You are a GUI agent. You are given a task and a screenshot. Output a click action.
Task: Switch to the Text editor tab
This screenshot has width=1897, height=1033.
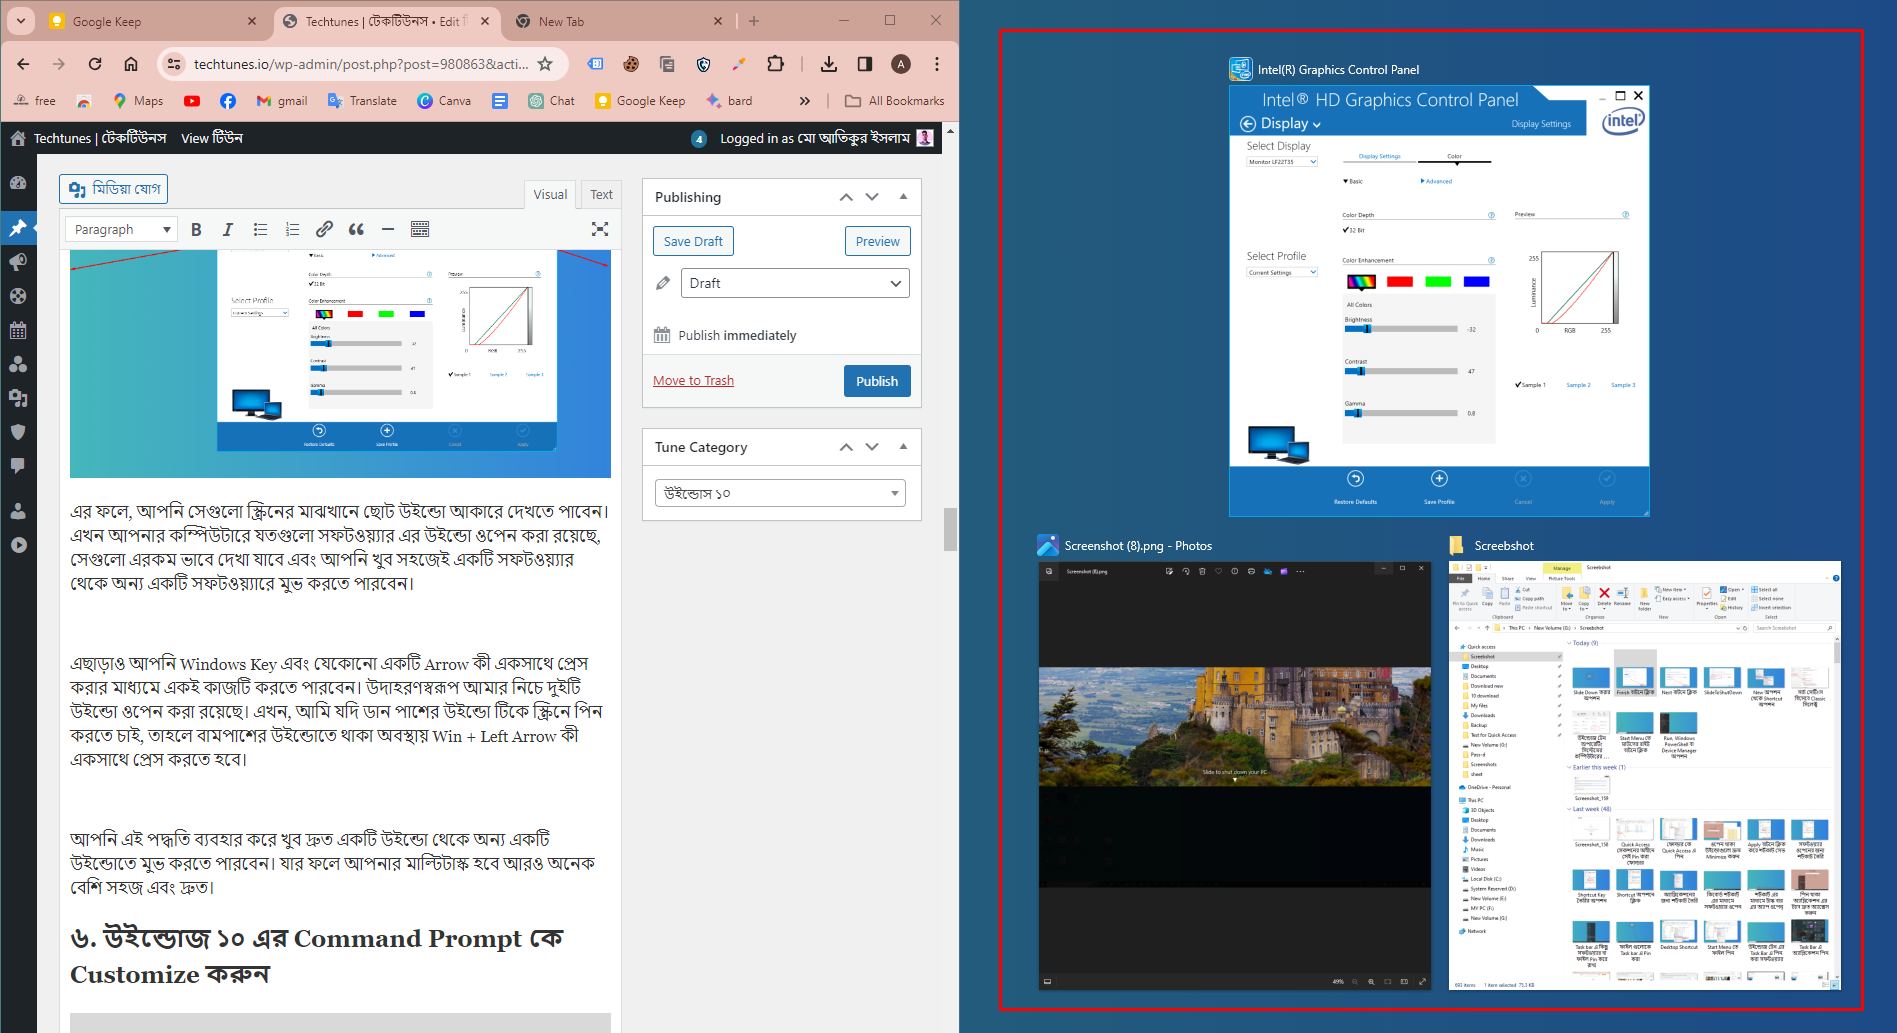[x=601, y=194]
